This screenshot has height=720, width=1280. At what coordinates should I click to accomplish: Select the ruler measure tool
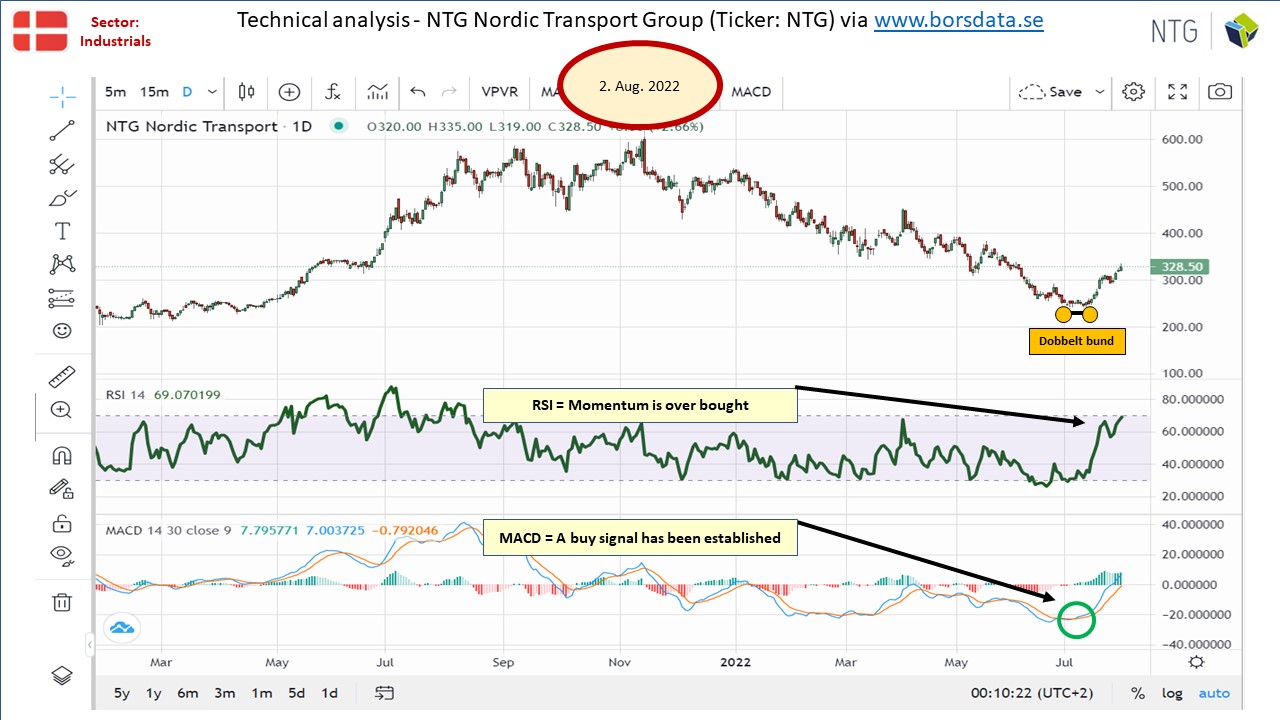62,376
